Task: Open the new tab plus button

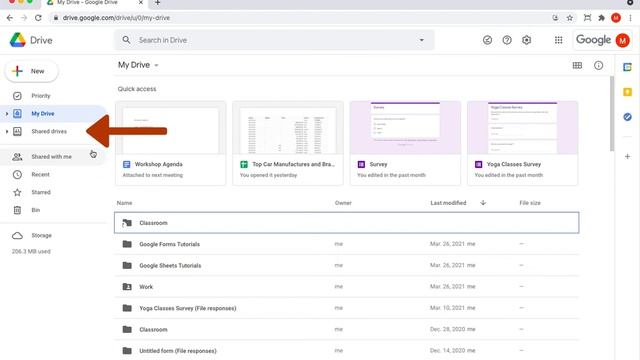Action: tap(158, 3)
